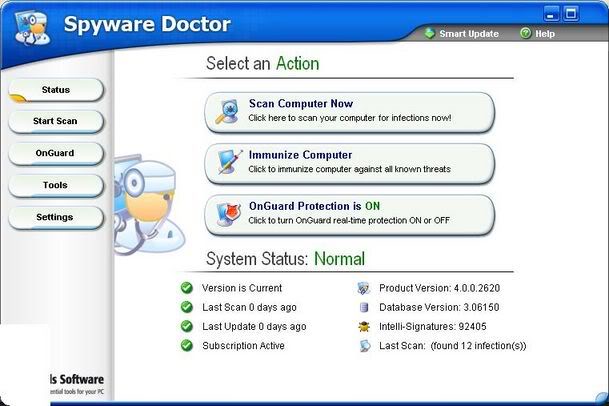The image size is (609, 406).
Task: Click the 'Last Scan 0 days ago' text
Action: pos(249,307)
